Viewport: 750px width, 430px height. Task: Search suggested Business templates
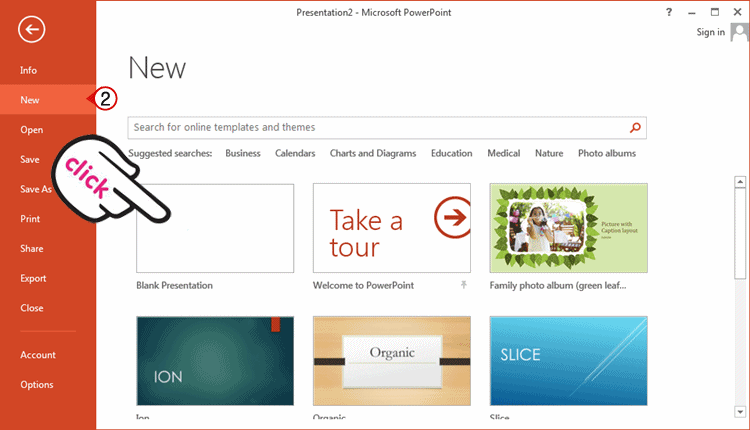point(243,153)
